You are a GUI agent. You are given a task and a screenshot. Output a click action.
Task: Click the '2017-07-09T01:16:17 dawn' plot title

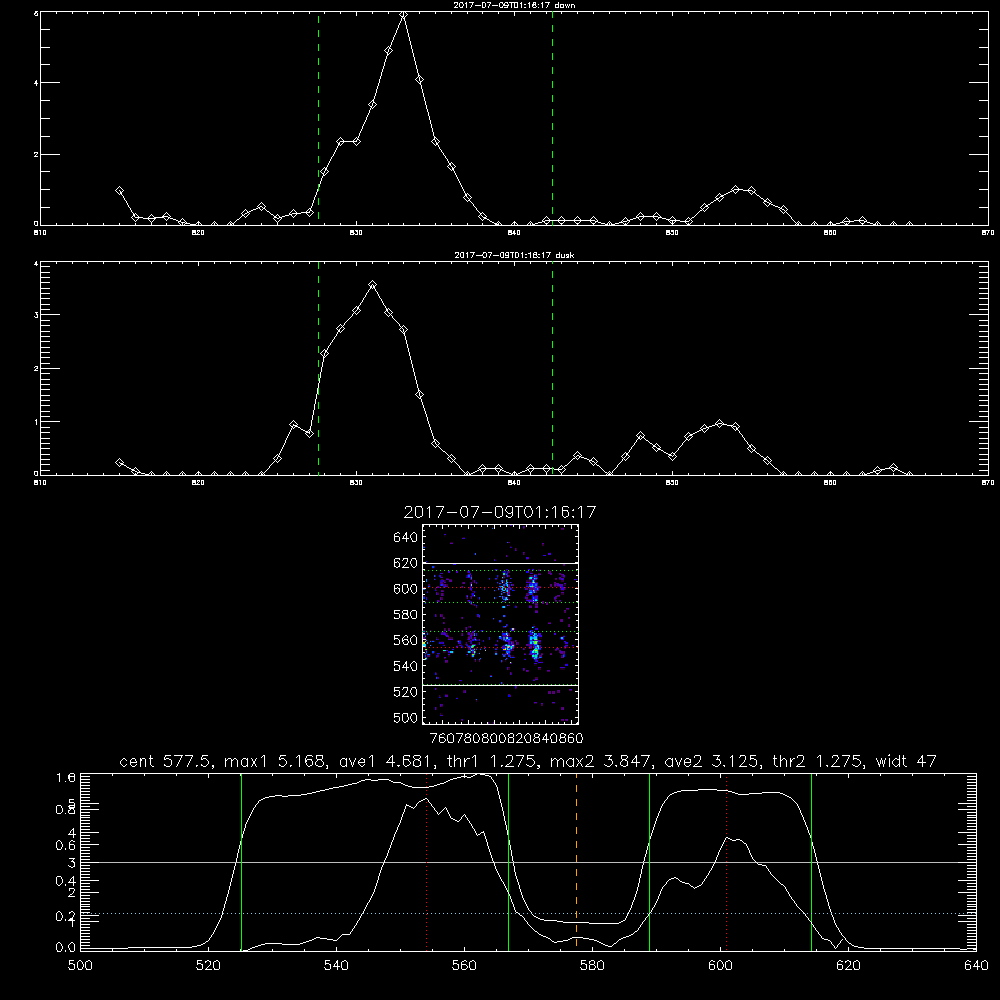point(514,5)
